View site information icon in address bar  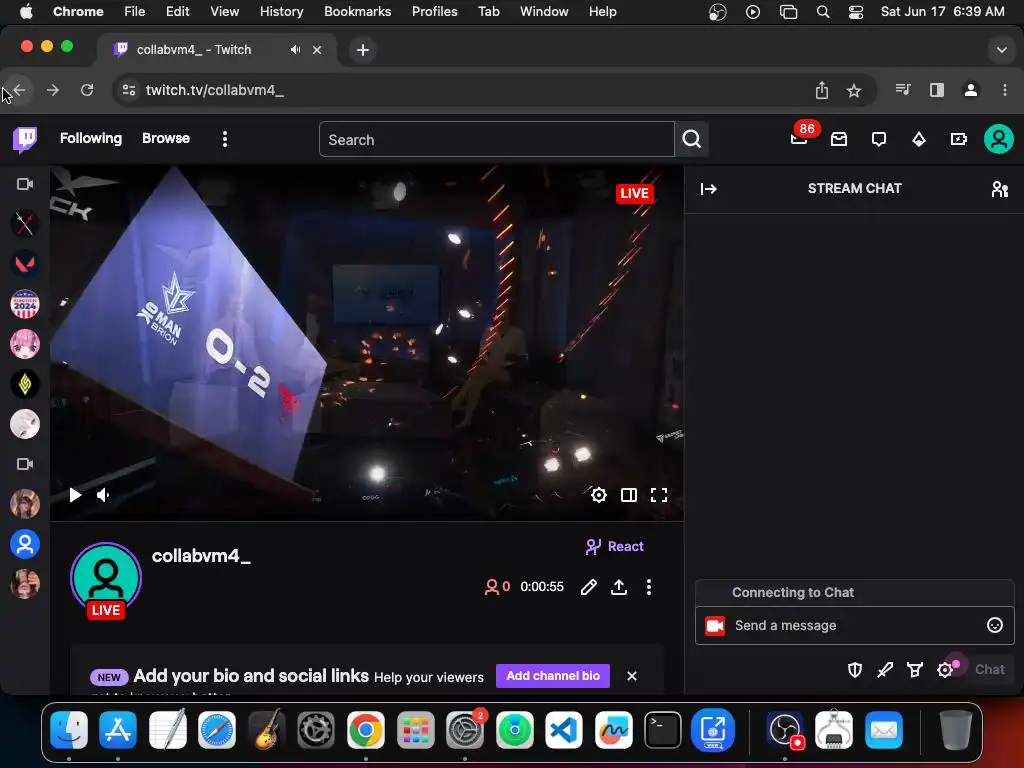coord(129,90)
